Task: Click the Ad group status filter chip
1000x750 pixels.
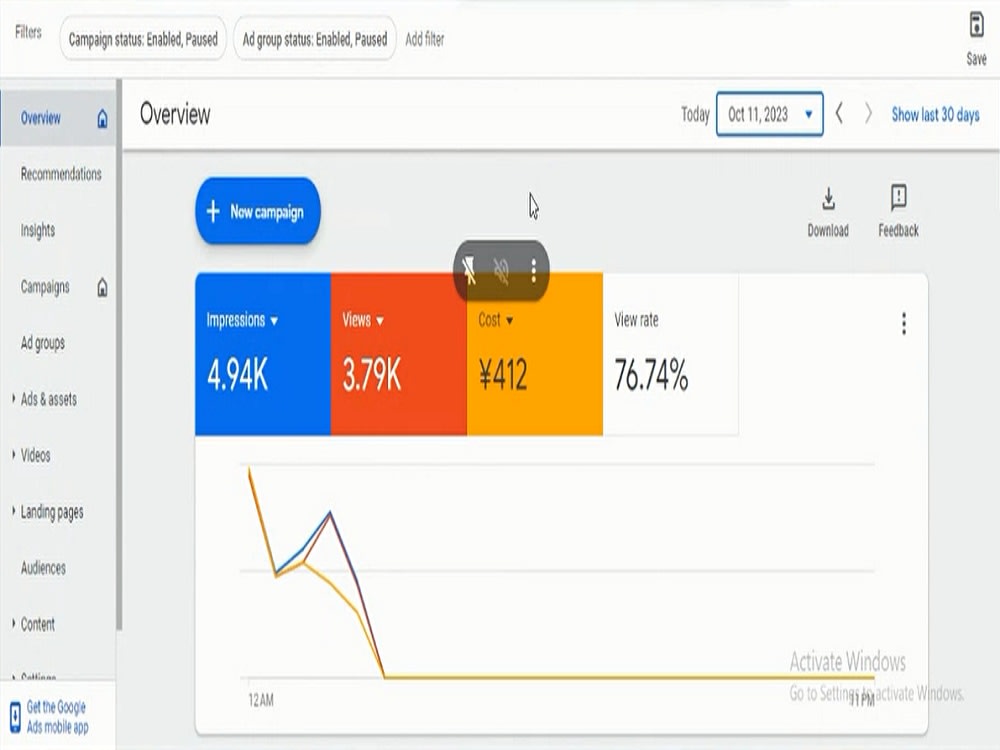Action: (x=315, y=39)
